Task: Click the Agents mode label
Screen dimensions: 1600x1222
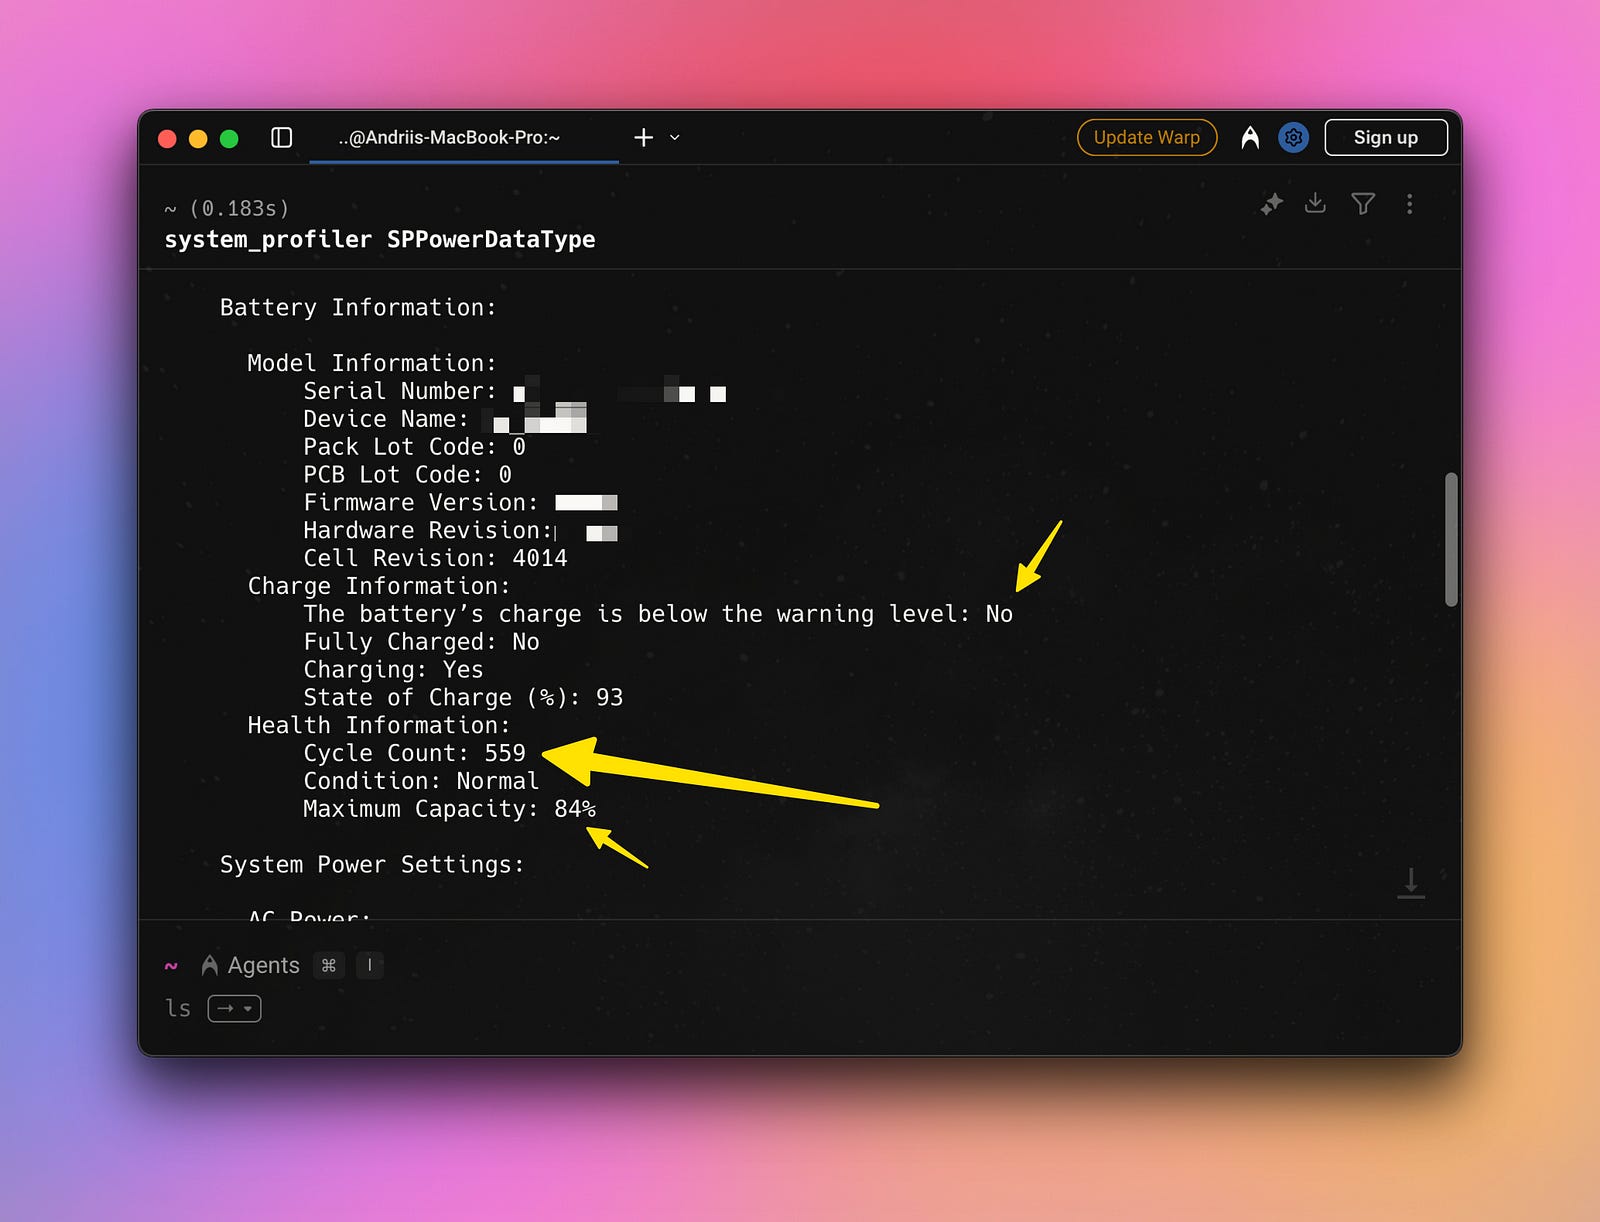Action: (264, 965)
